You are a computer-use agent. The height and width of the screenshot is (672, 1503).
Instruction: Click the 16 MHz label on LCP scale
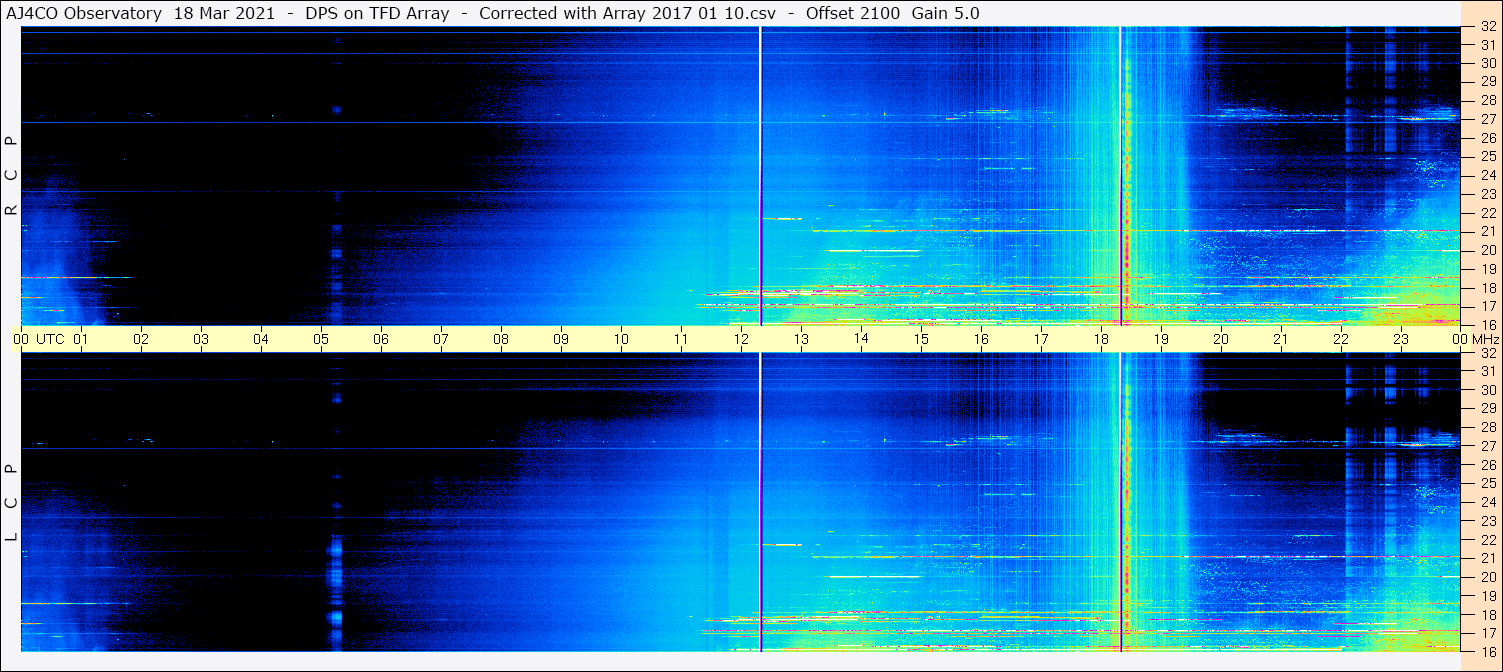1487,651
